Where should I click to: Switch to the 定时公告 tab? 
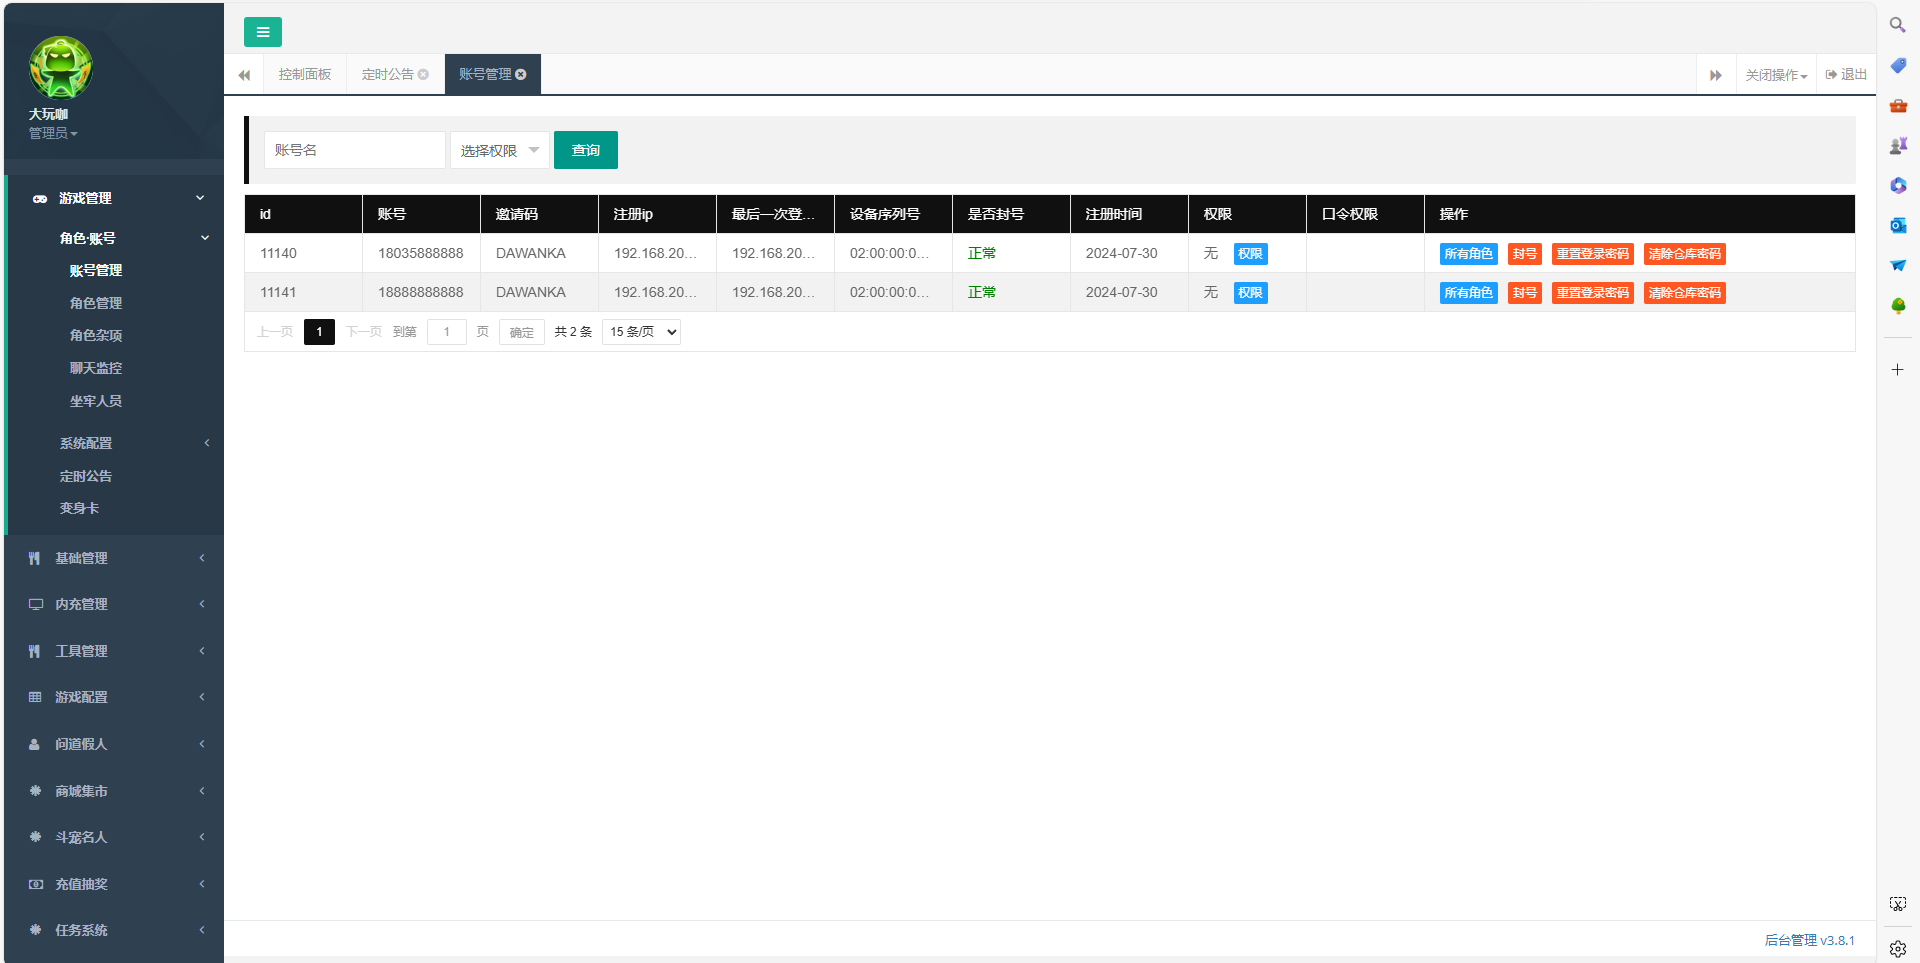[x=387, y=74]
